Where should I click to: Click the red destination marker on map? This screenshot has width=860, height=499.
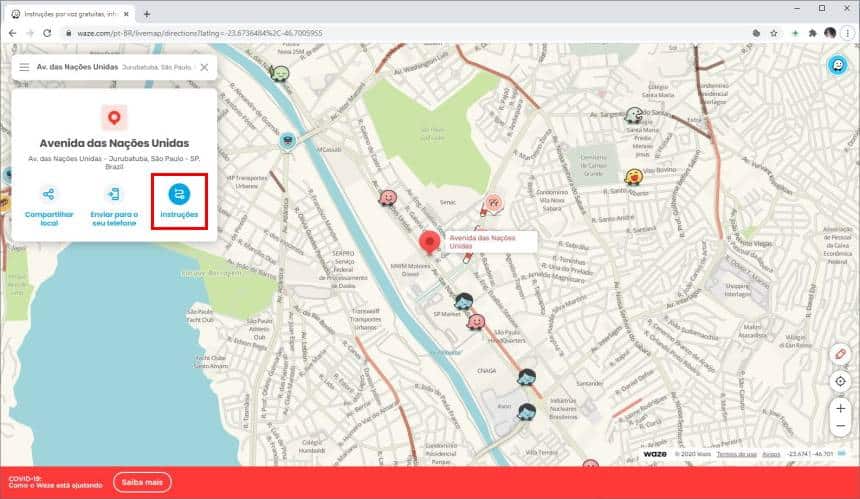[429, 242]
